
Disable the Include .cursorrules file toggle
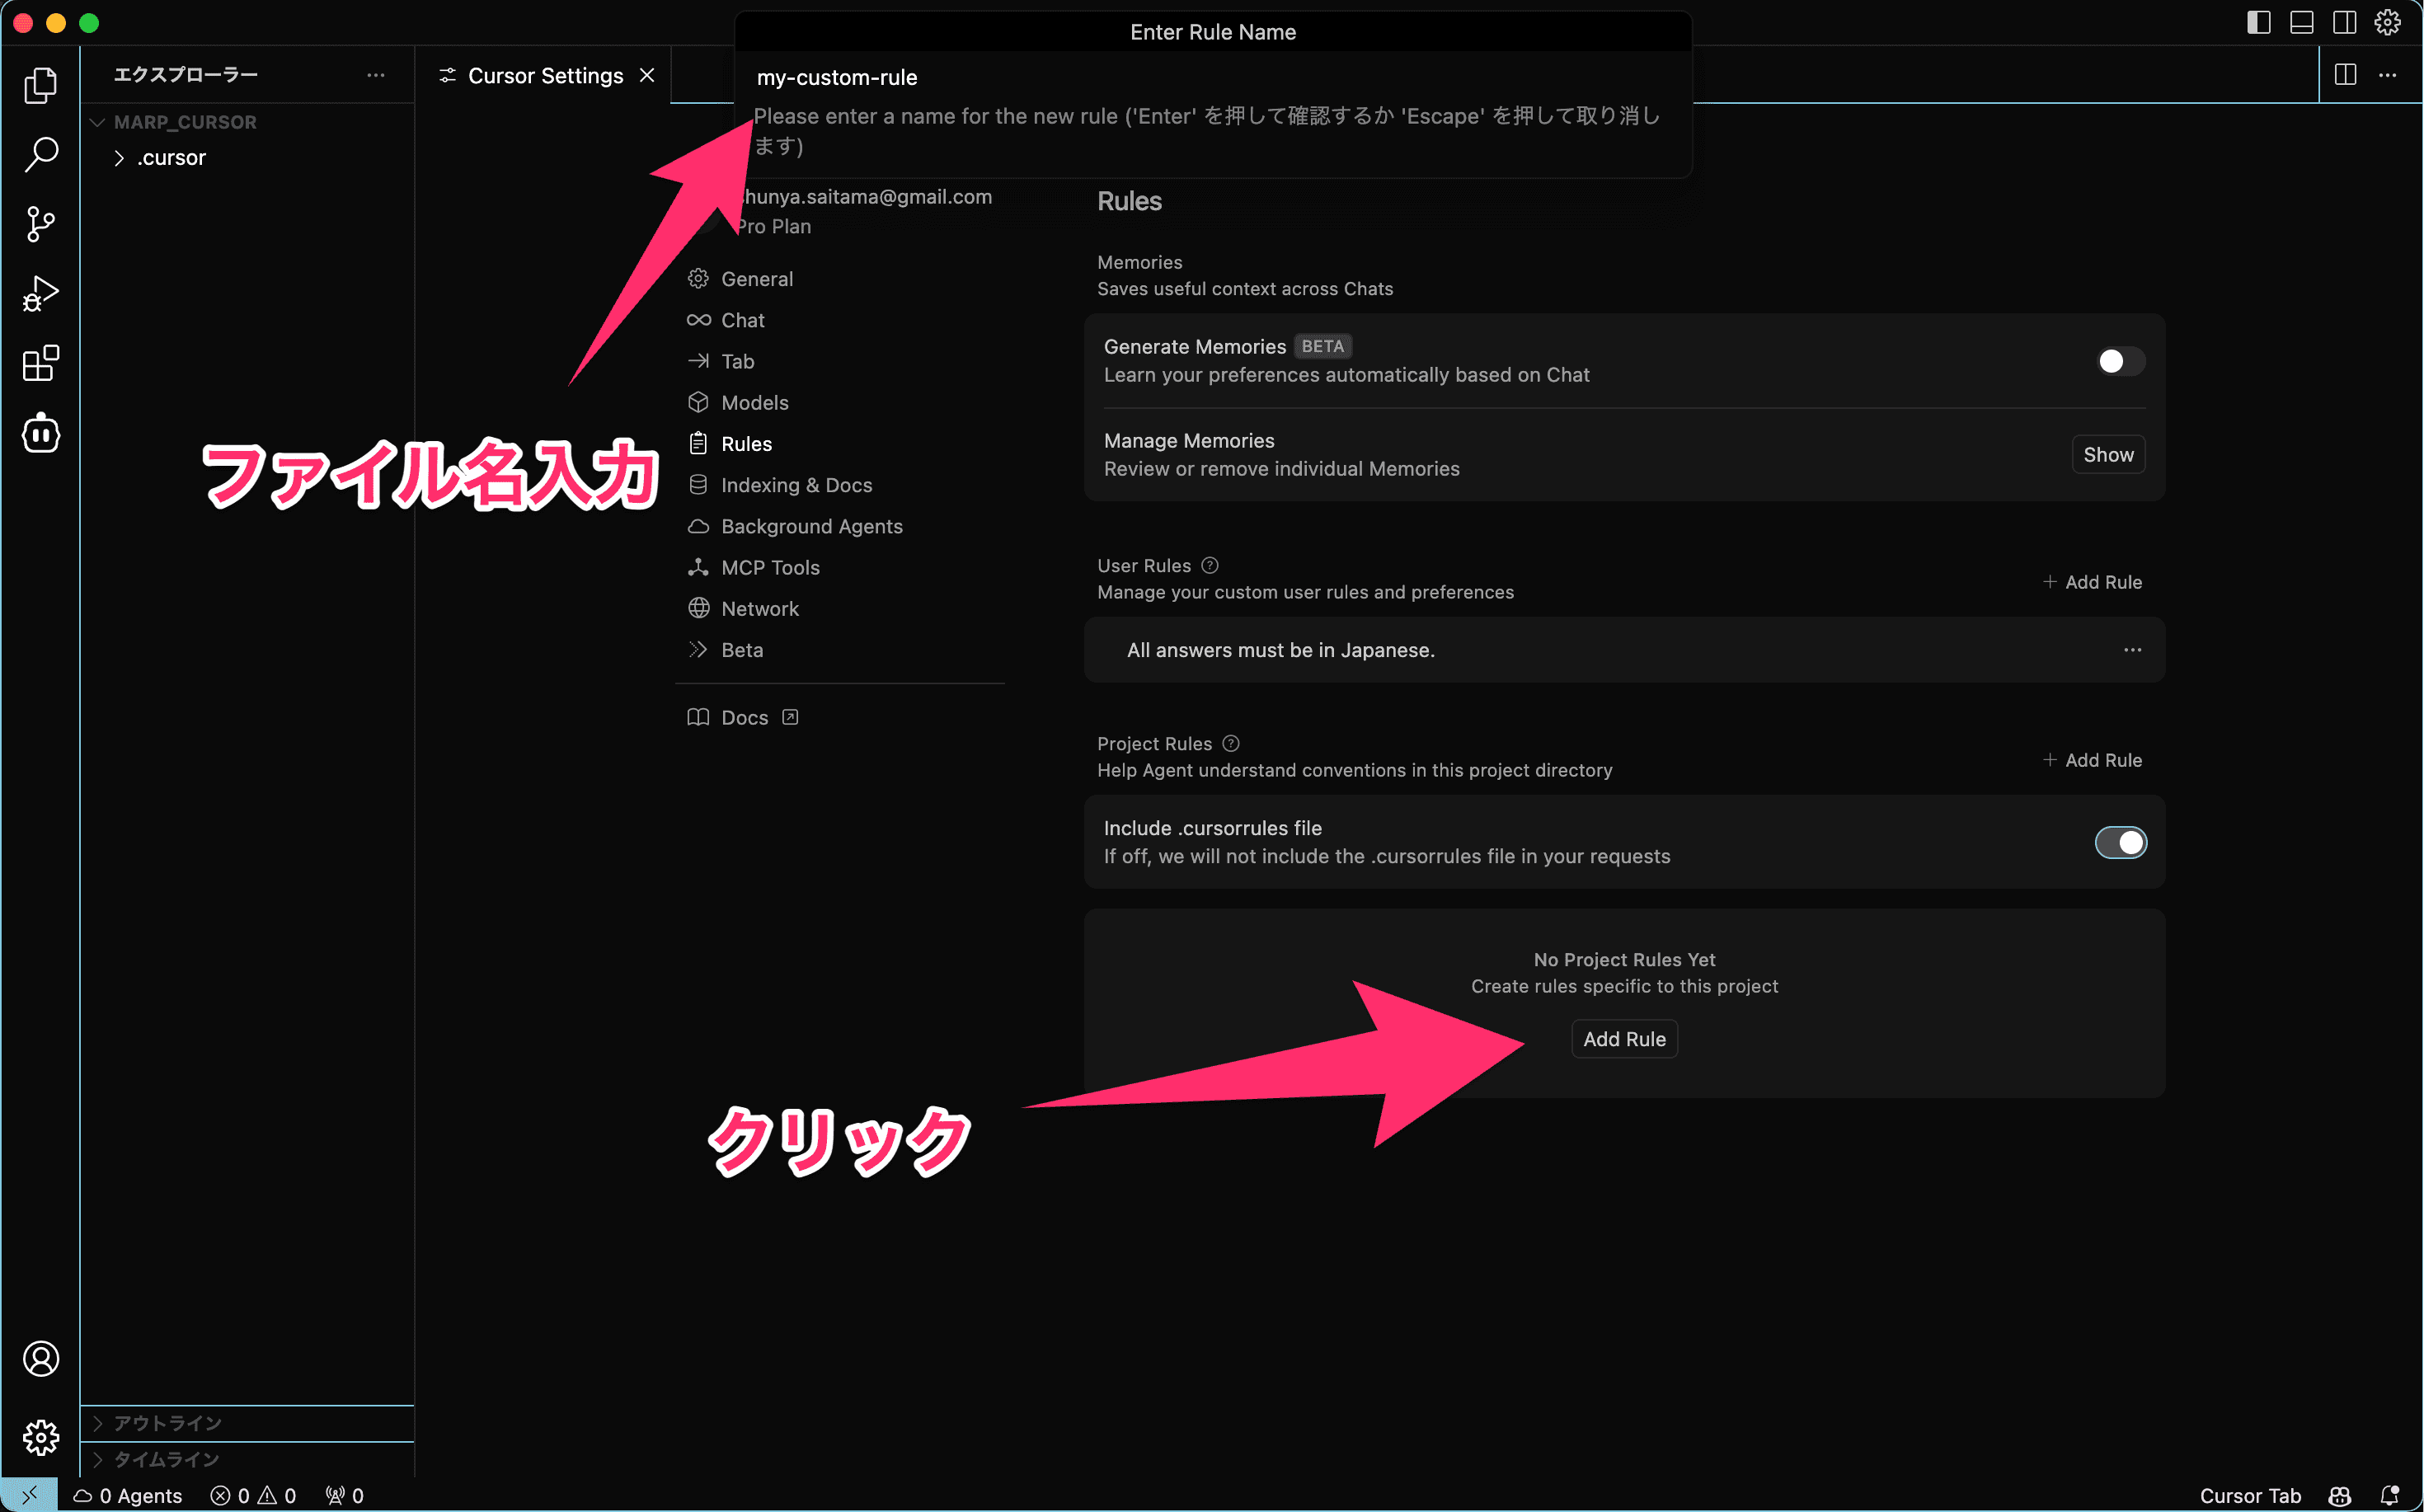2120,843
